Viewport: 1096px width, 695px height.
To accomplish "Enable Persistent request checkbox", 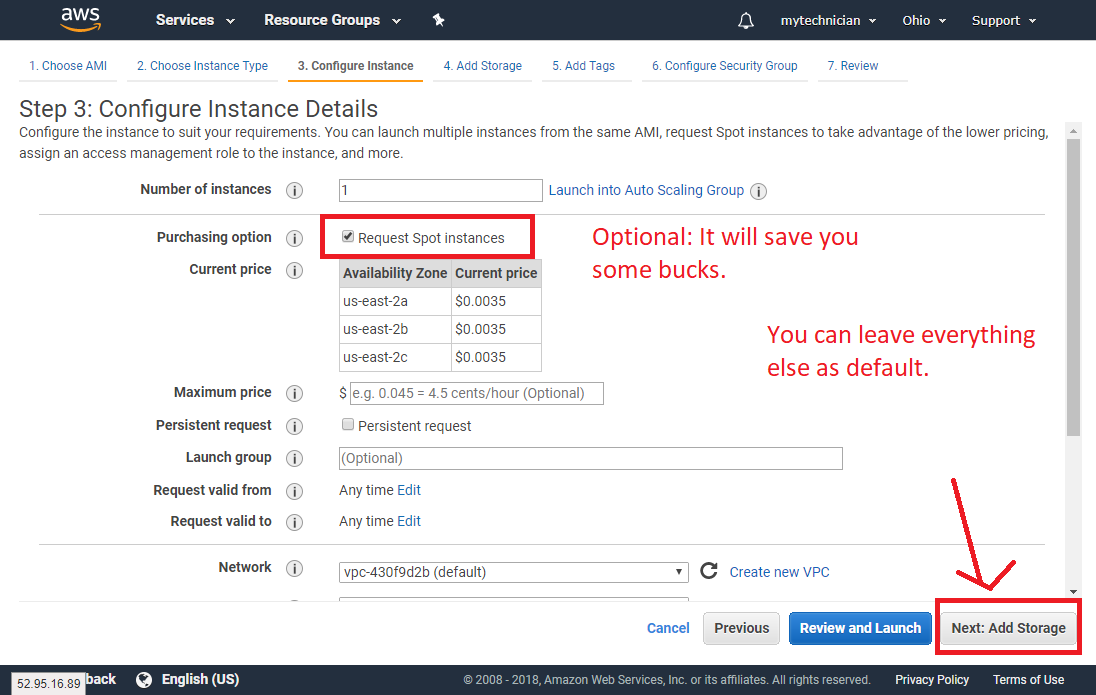I will click(347, 424).
